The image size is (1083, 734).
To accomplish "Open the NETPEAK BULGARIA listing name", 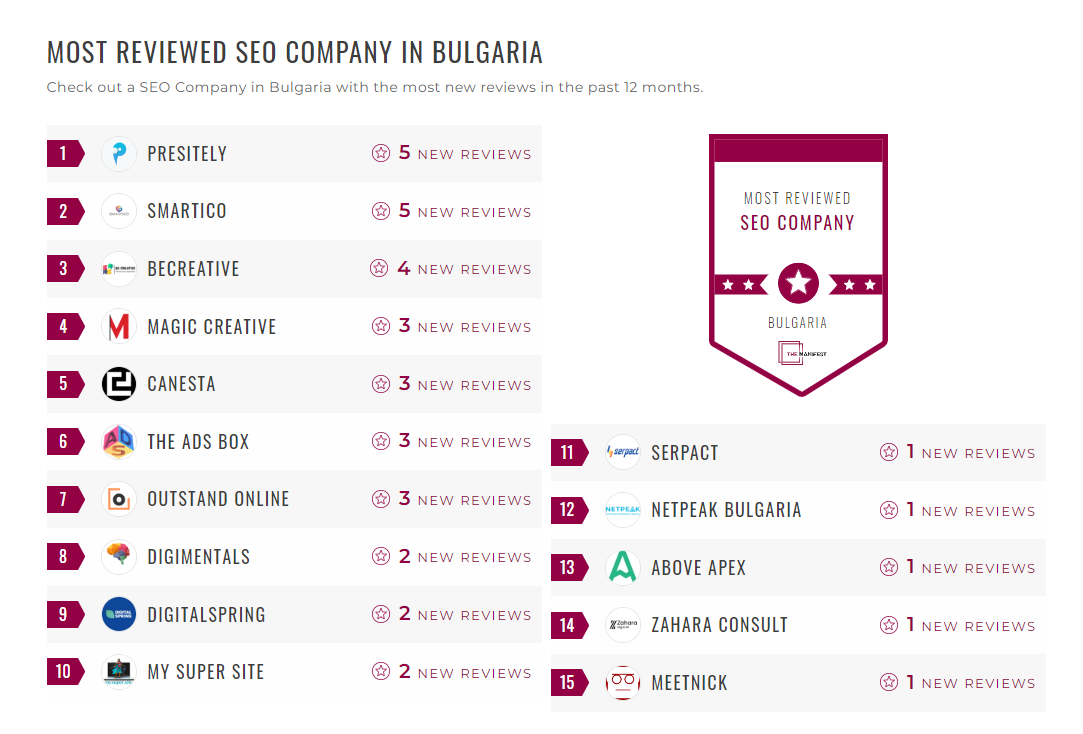I will 726,510.
